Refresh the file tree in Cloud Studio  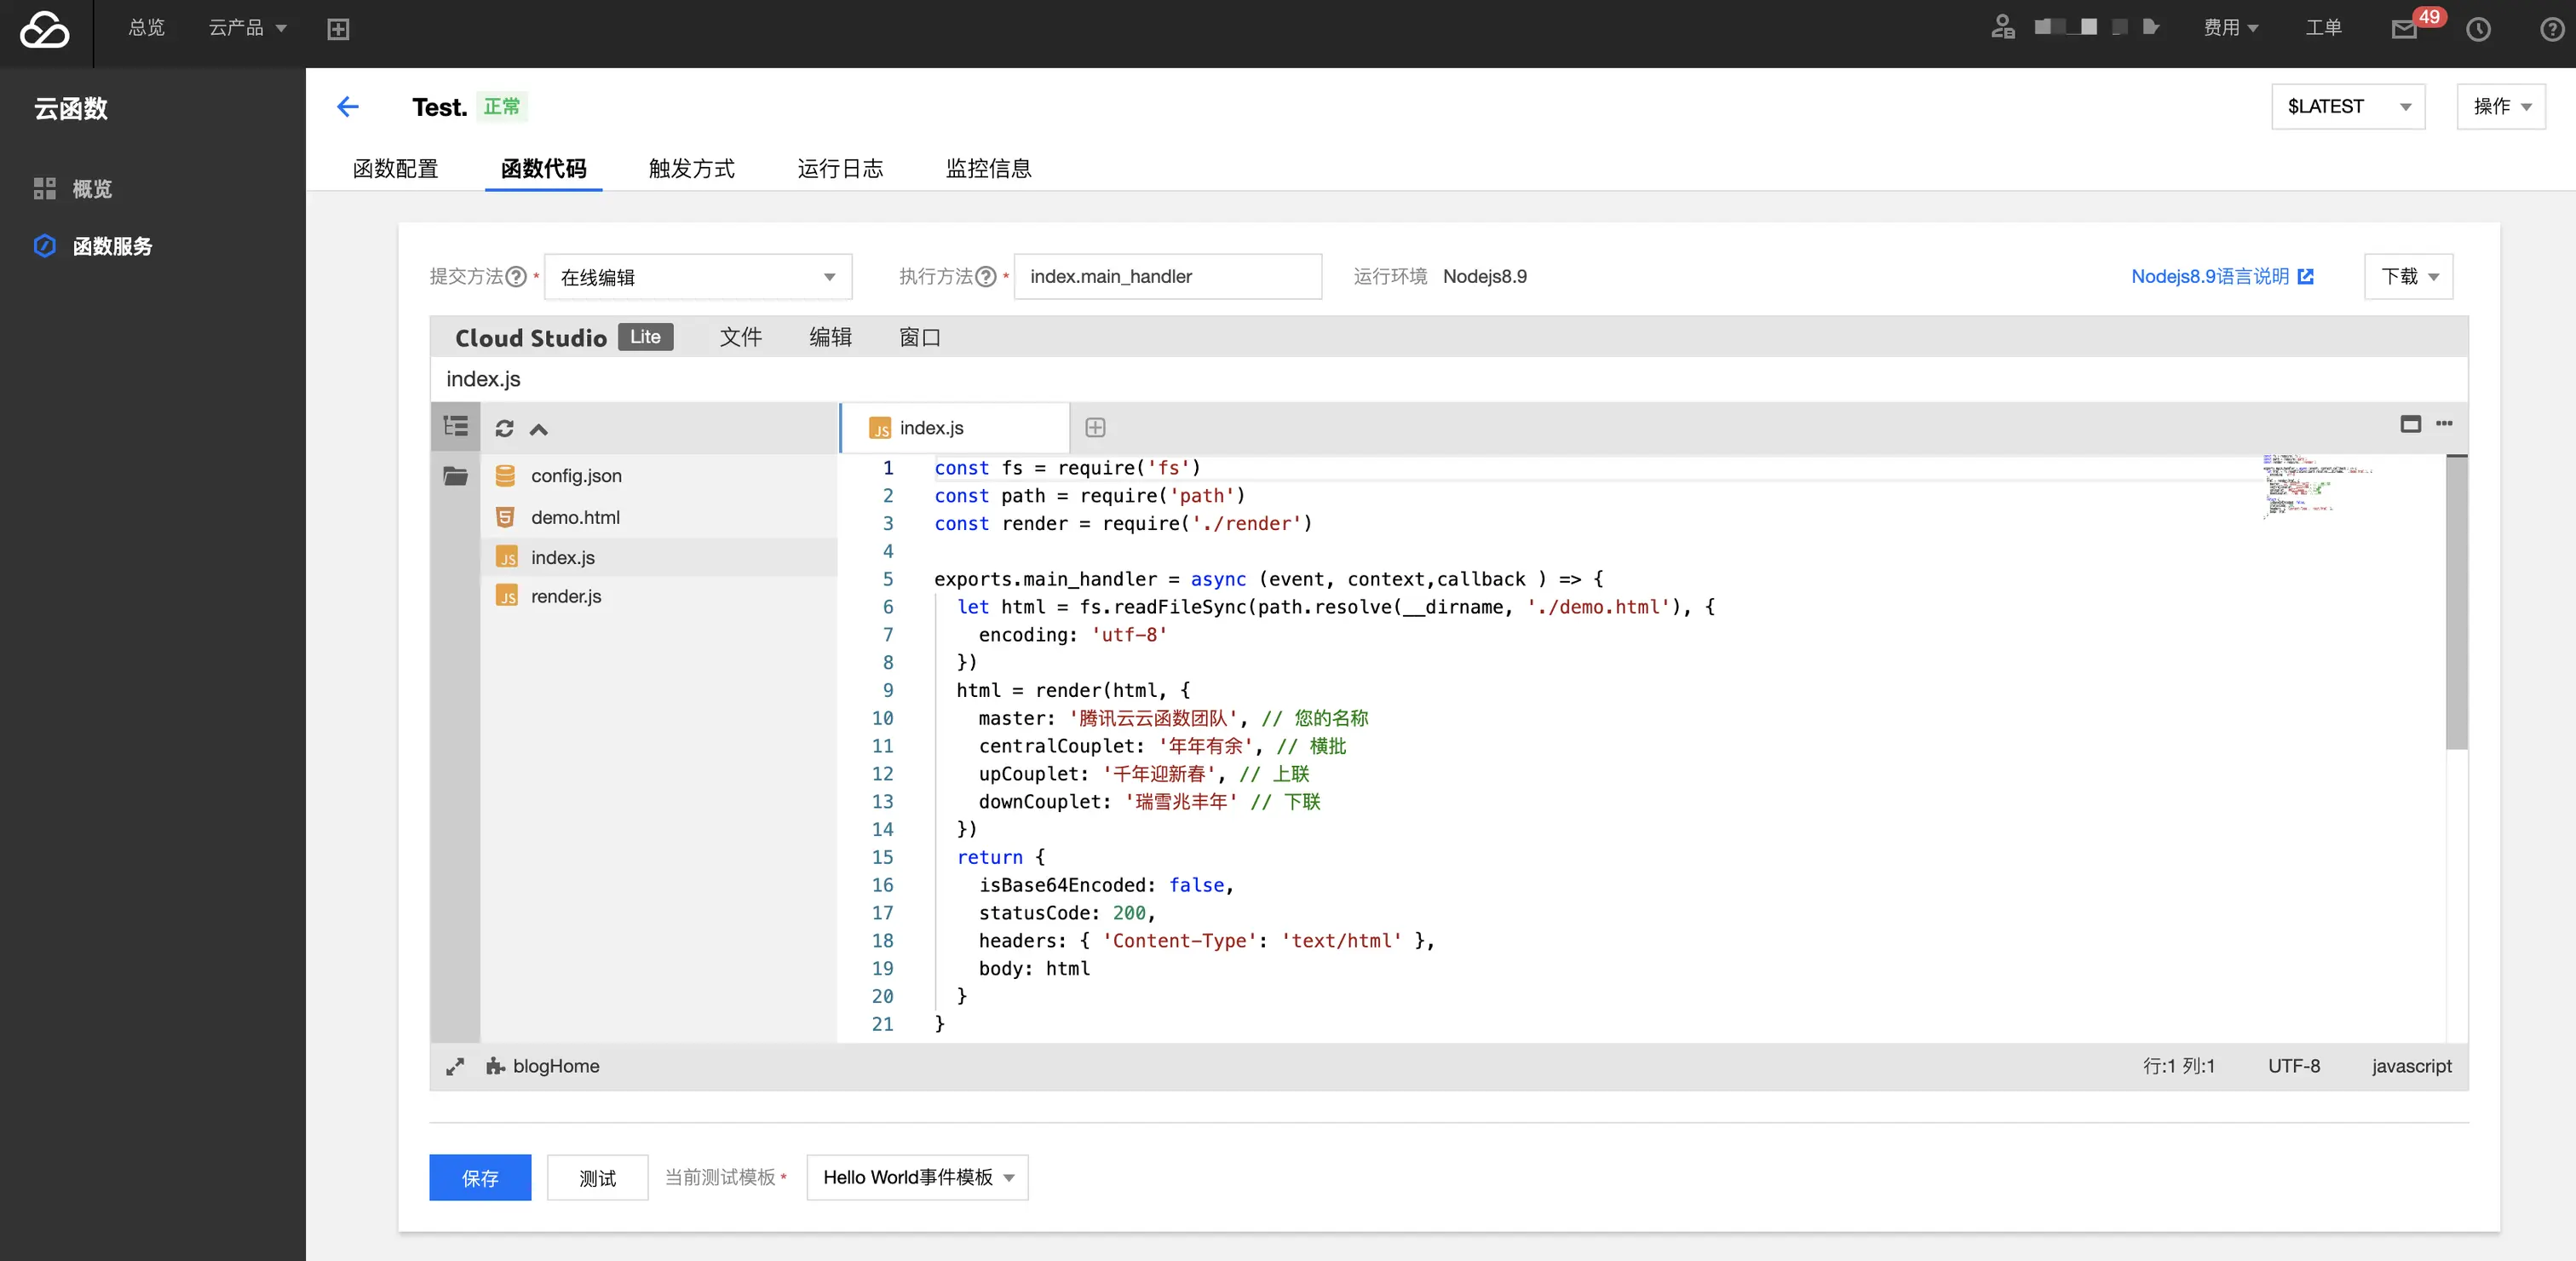[x=504, y=428]
